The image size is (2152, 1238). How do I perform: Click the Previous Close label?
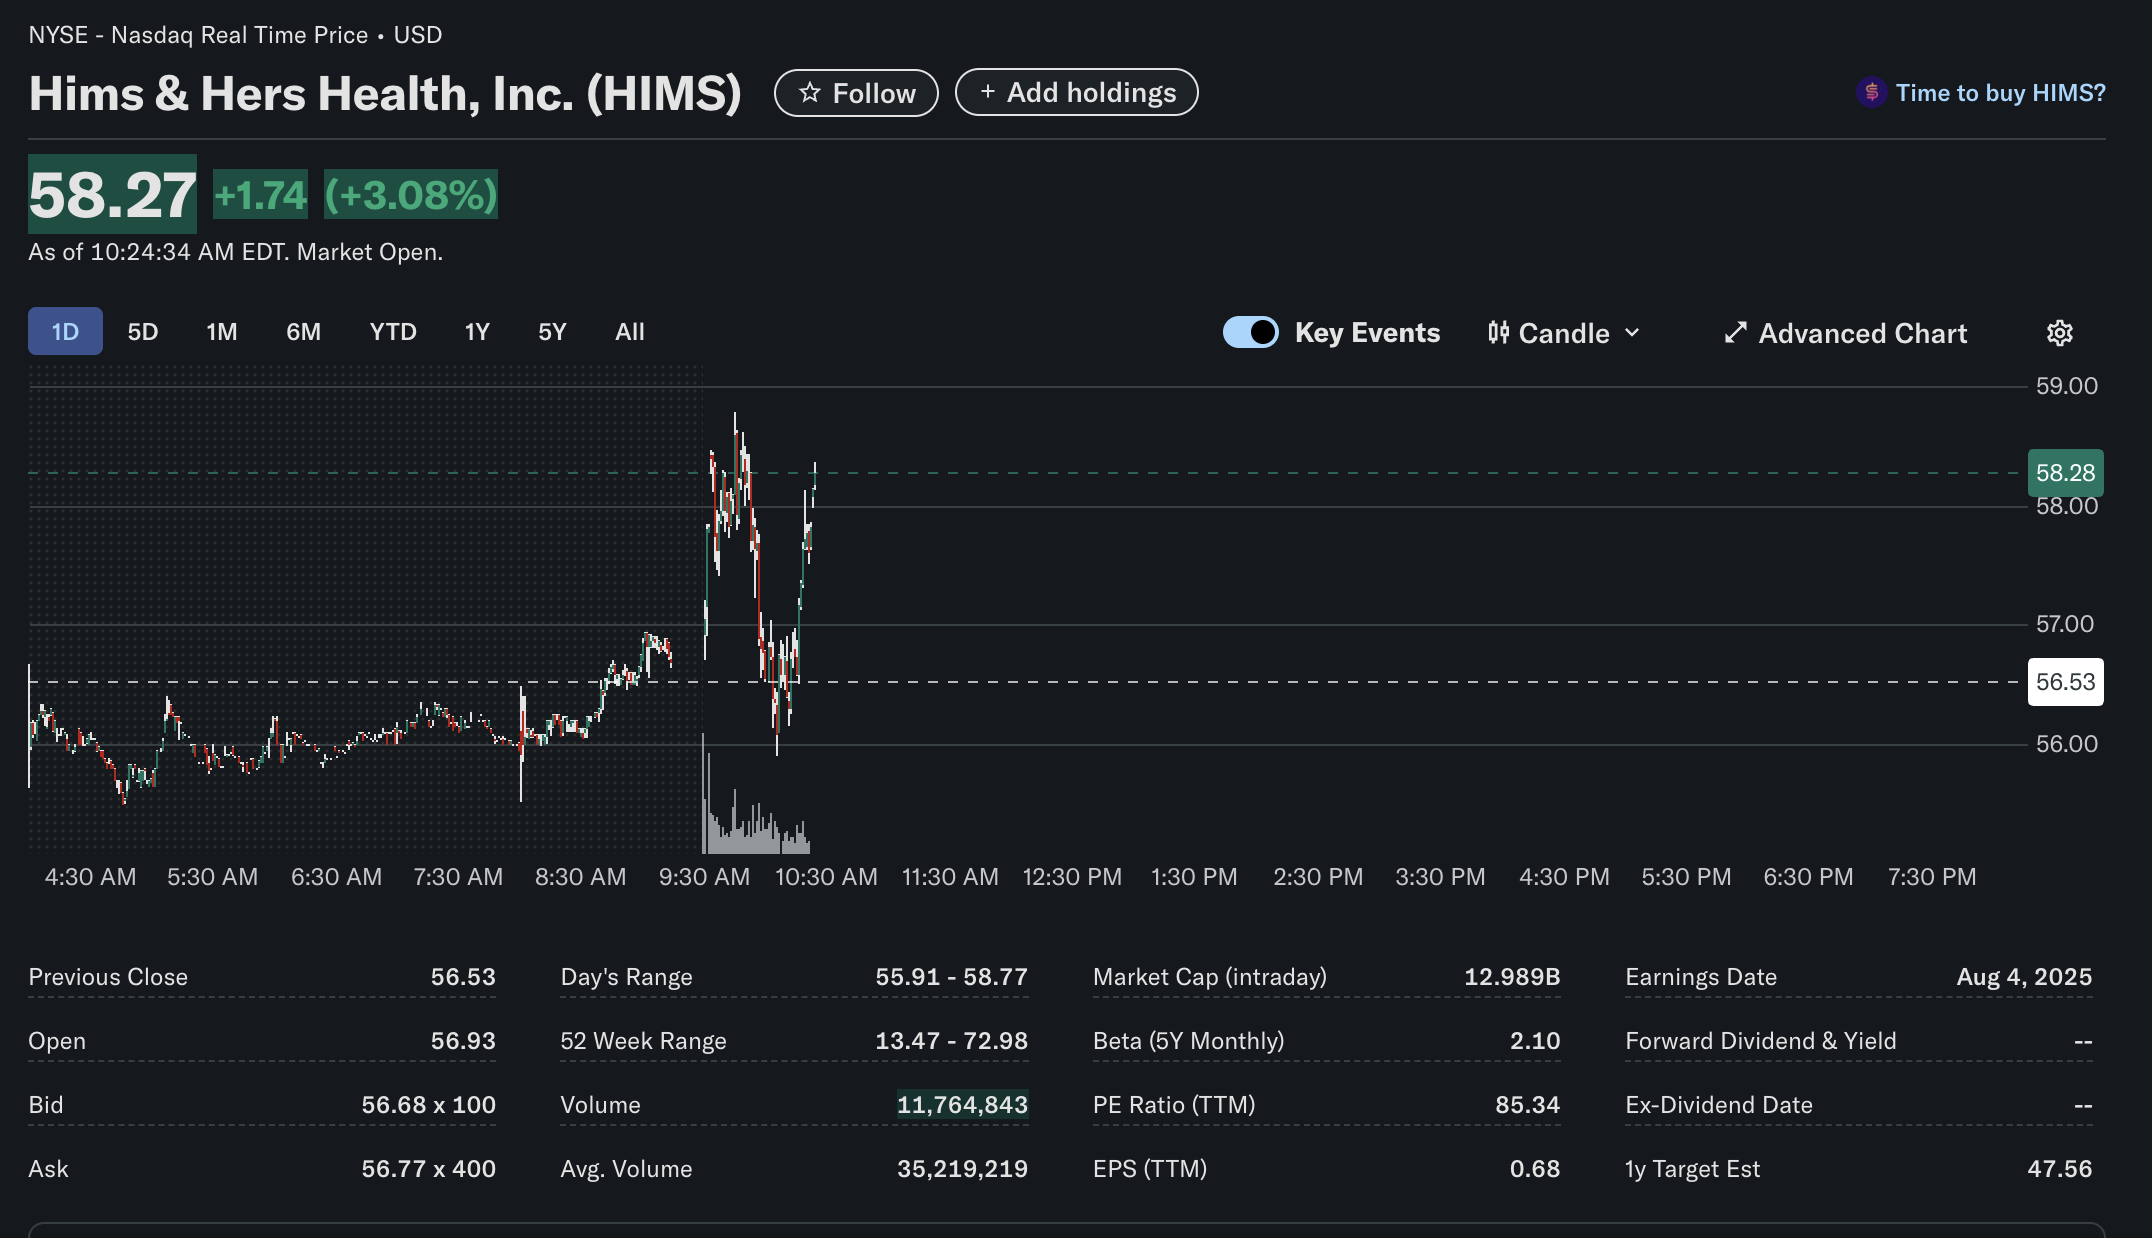(108, 977)
